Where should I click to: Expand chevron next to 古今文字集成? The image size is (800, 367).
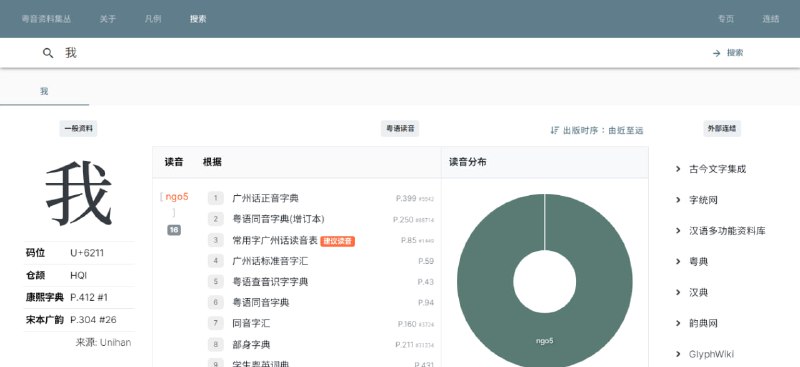(x=678, y=169)
